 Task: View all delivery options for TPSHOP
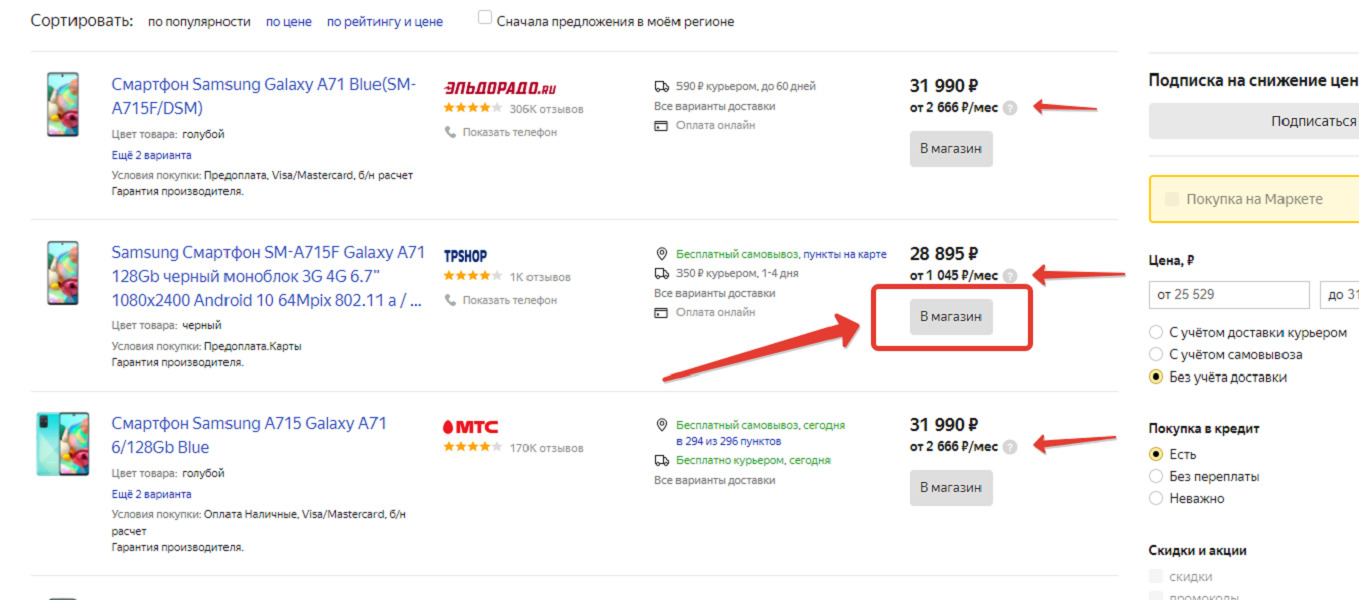[715, 293]
